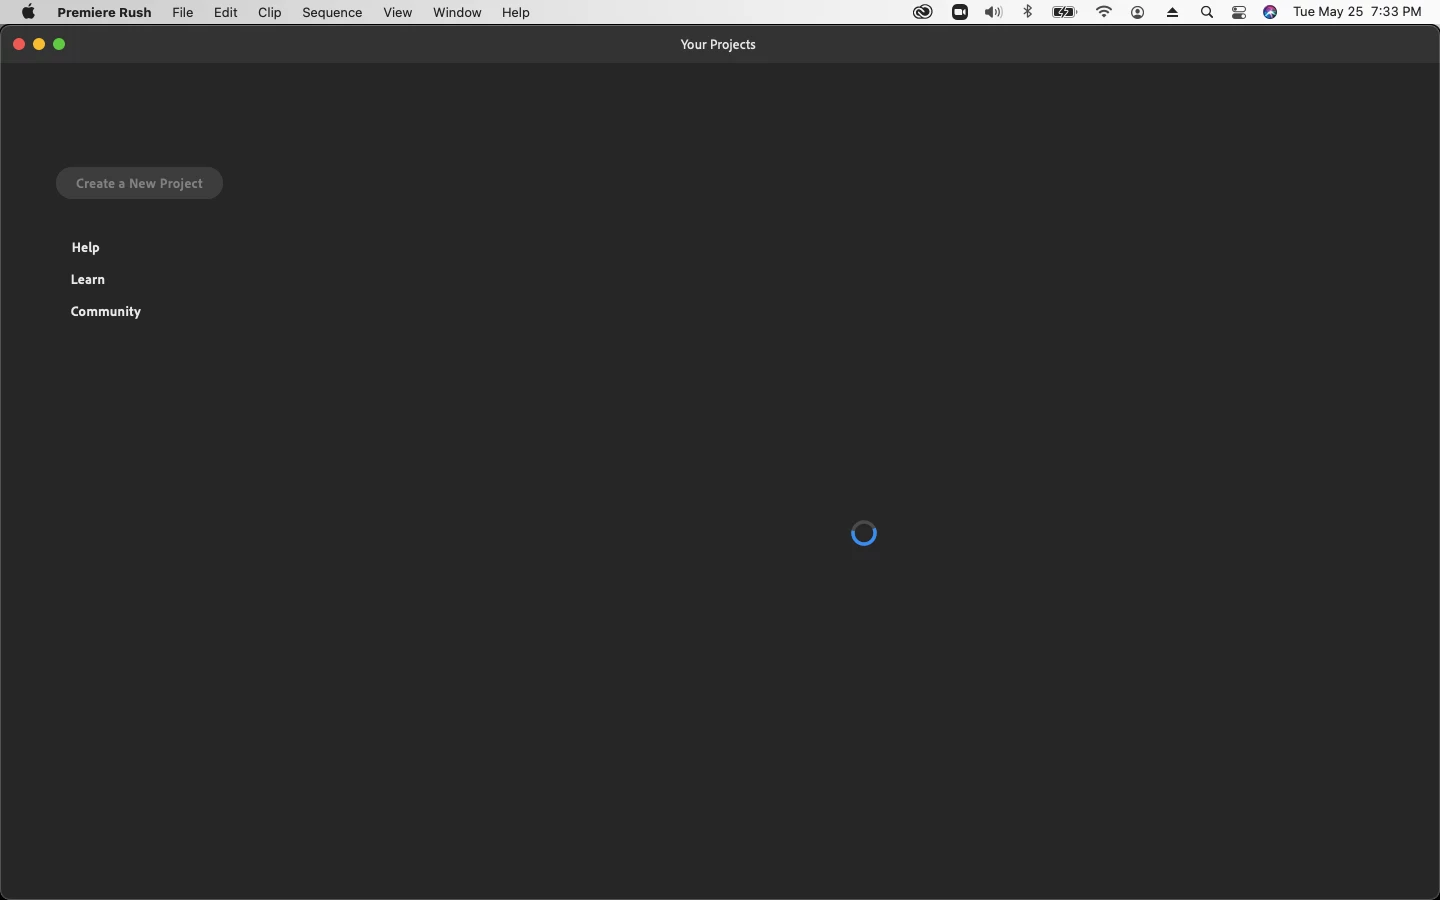Open Creative Cloud menu bar icon

(x=922, y=12)
